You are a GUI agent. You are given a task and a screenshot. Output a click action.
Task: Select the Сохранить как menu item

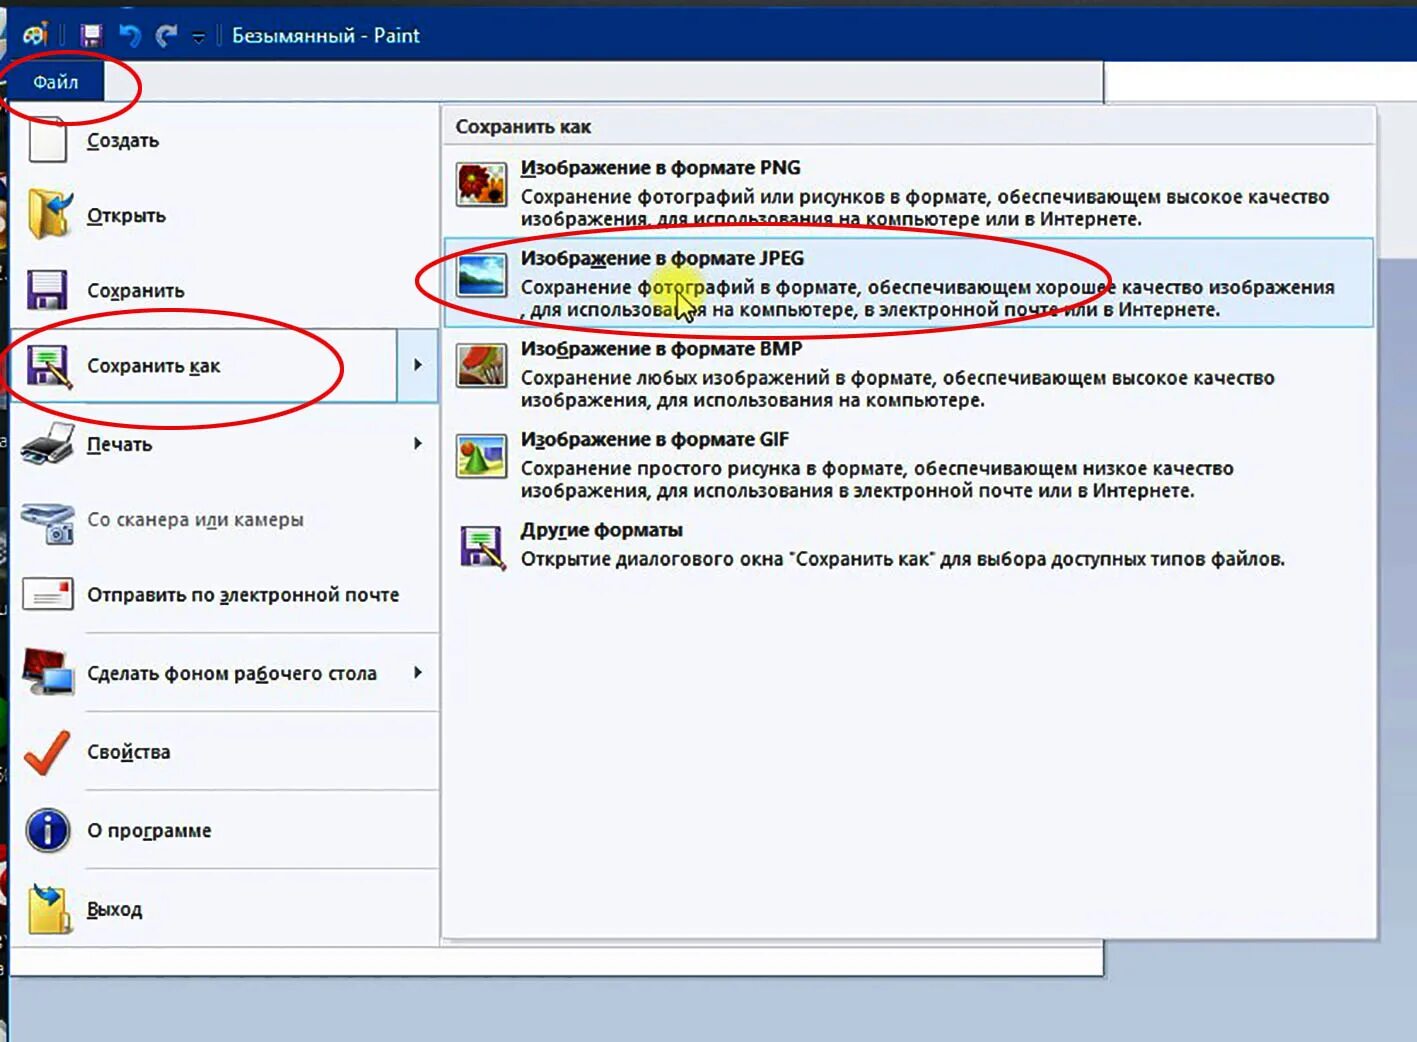coord(204,366)
